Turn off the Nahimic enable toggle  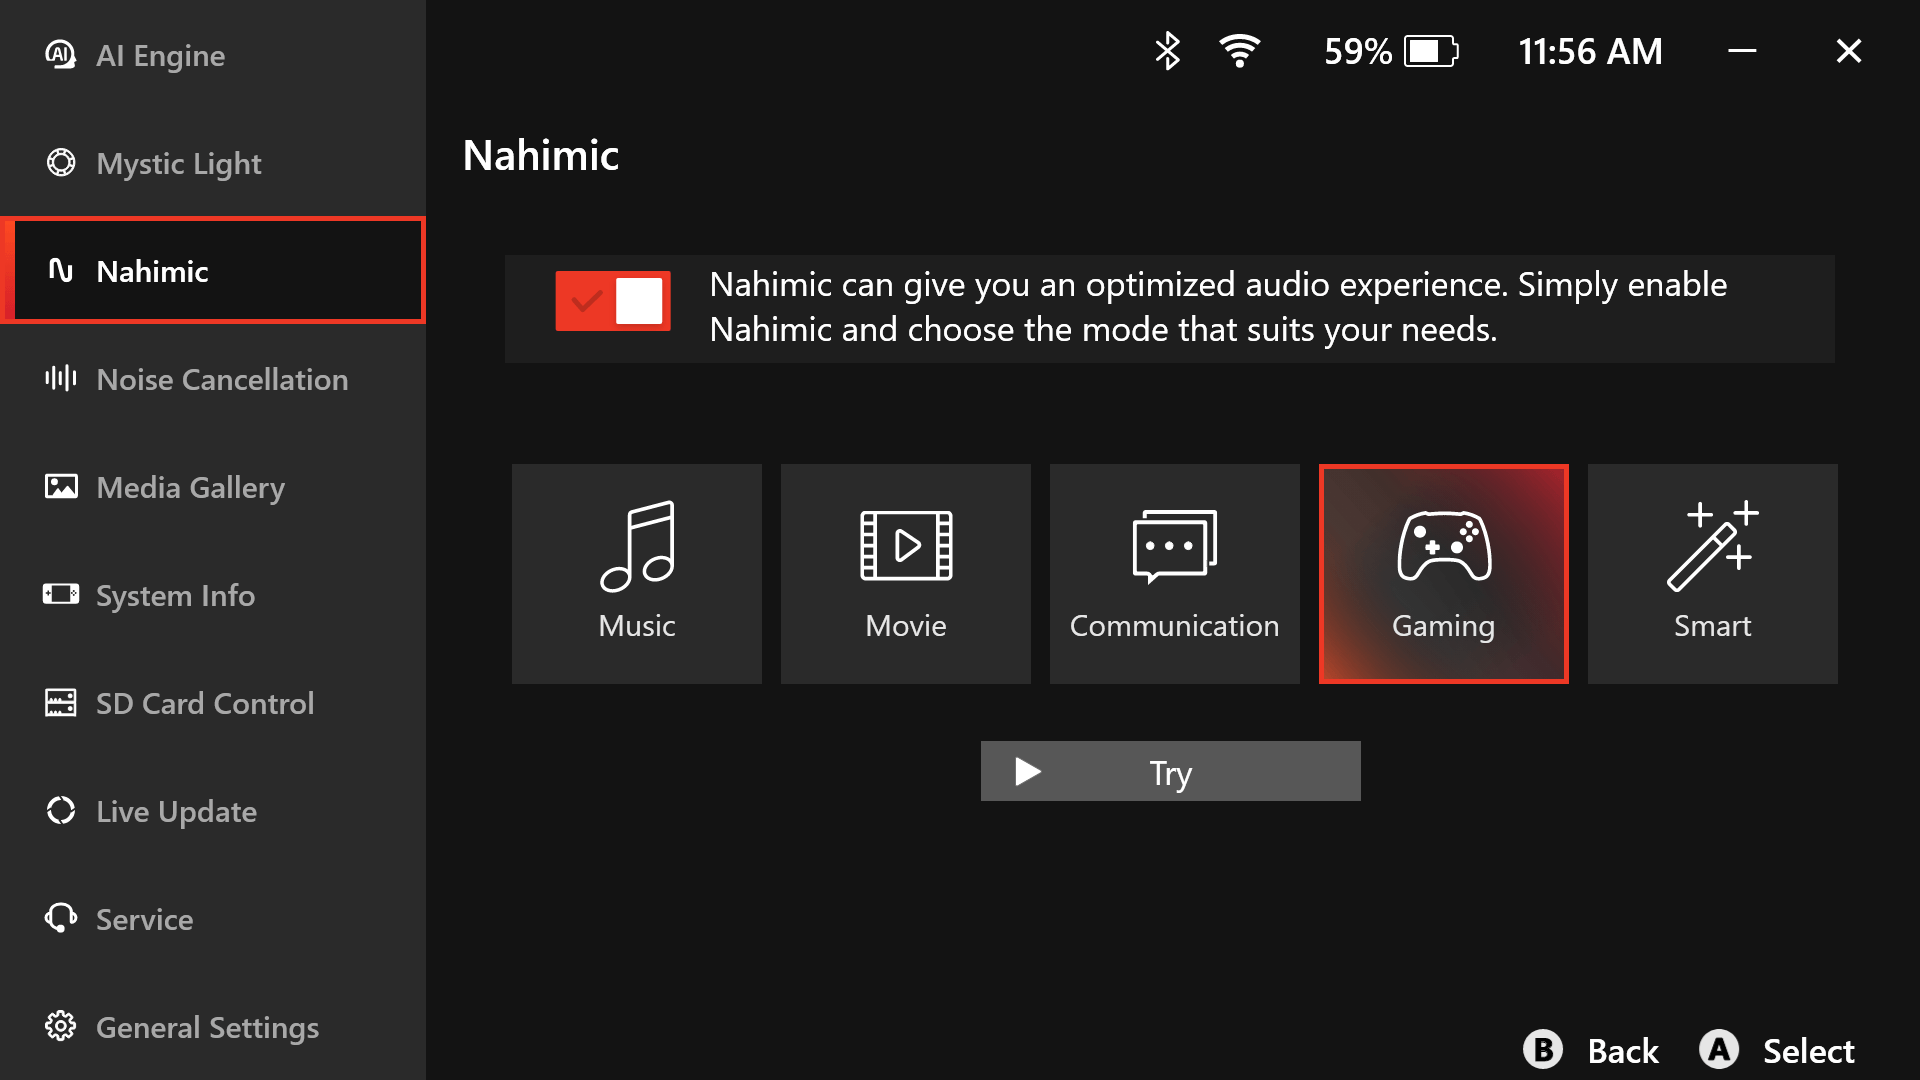[613, 301]
